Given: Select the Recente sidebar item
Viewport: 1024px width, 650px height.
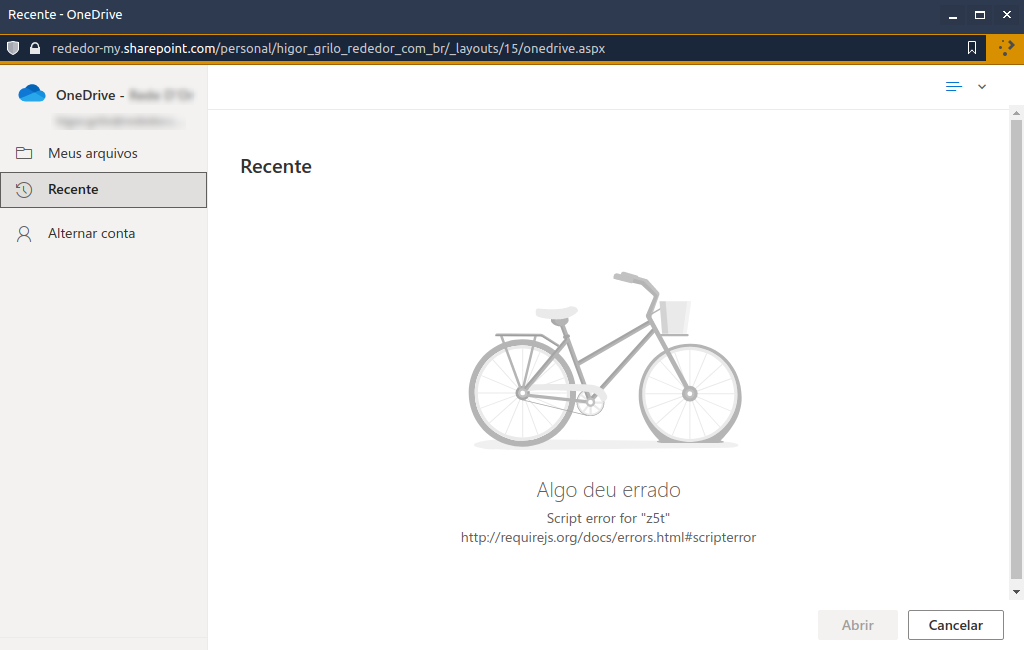Looking at the screenshot, I should (x=104, y=190).
